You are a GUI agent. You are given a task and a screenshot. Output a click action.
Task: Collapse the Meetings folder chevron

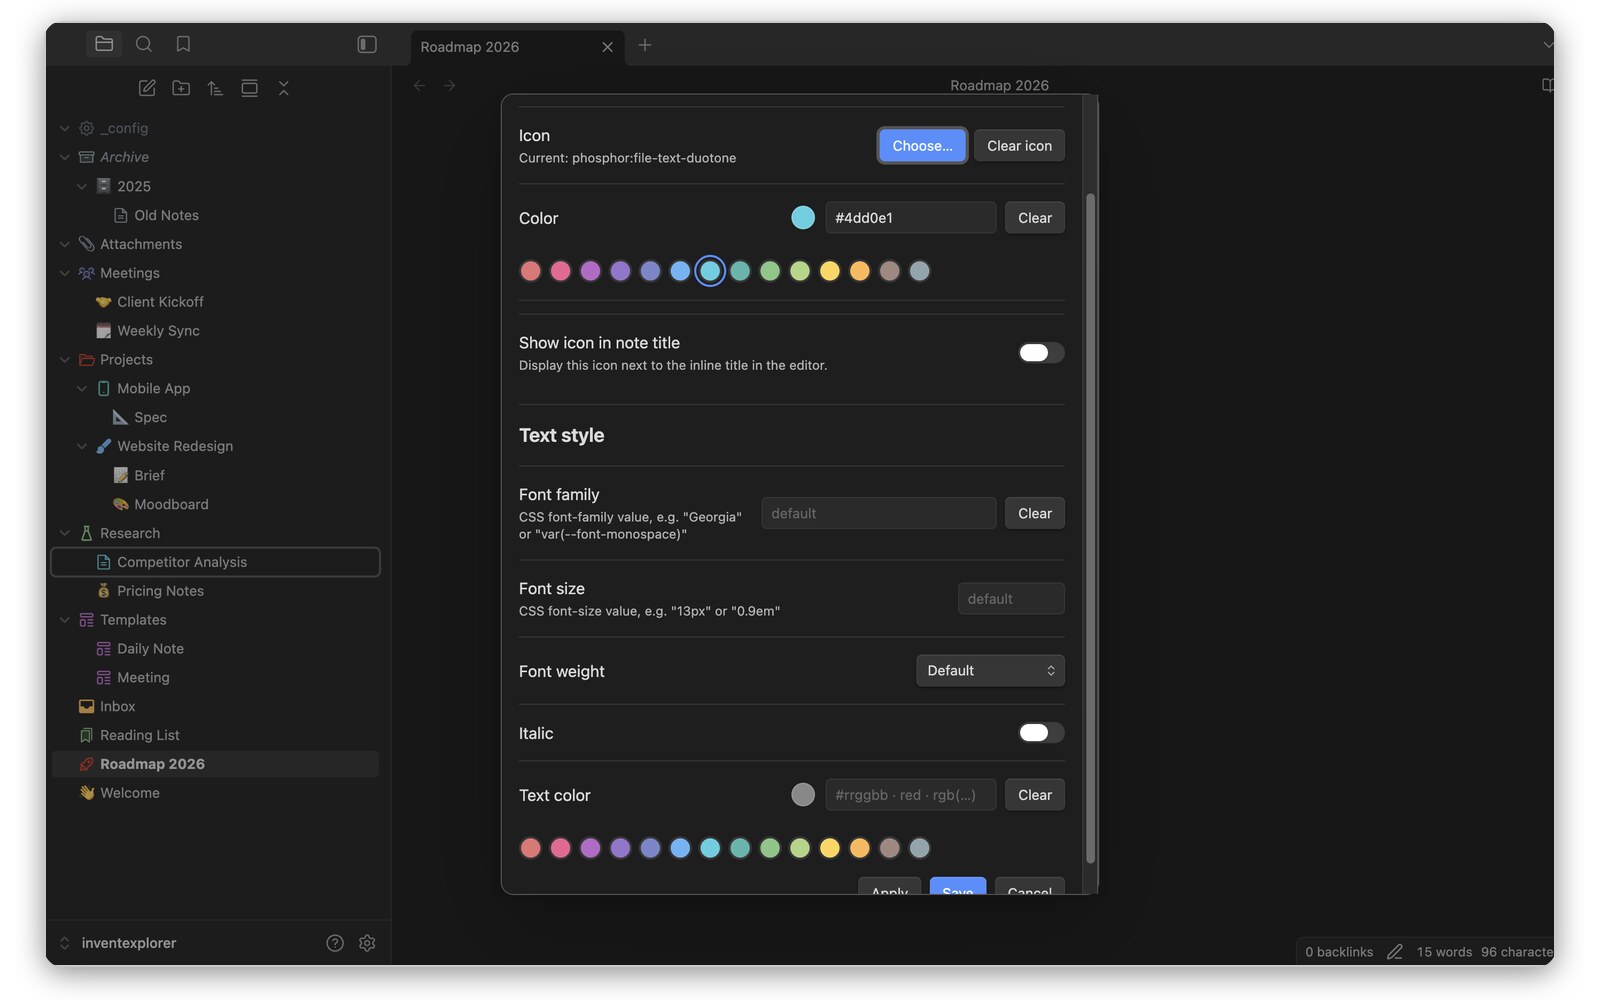coord(65,273)
